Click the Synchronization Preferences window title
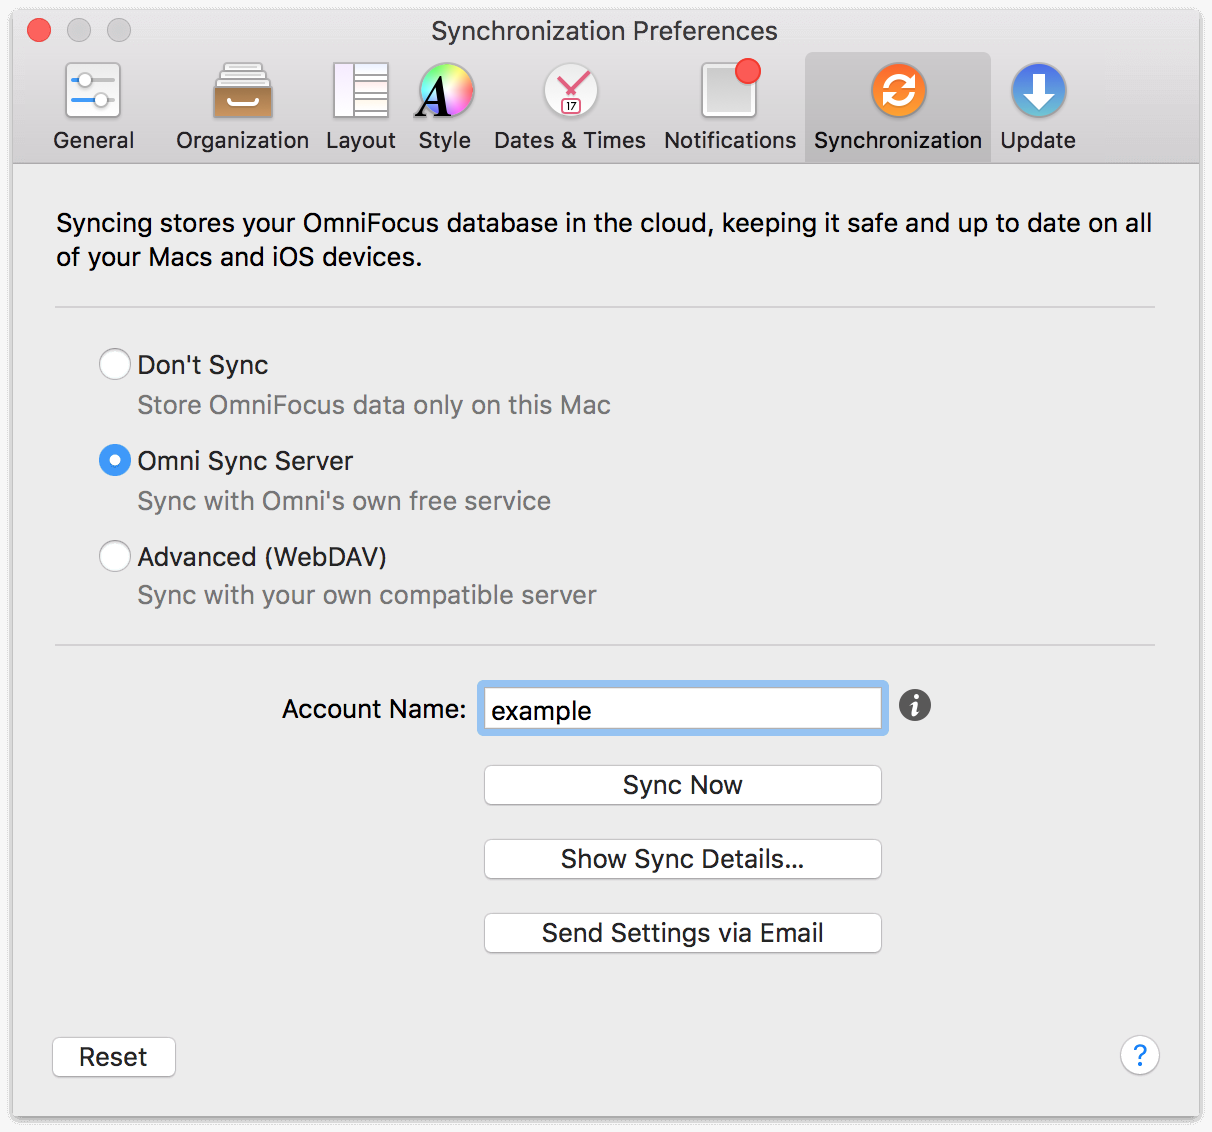The width and height of the screenshot is (1212, 1132). pos(604,31)
